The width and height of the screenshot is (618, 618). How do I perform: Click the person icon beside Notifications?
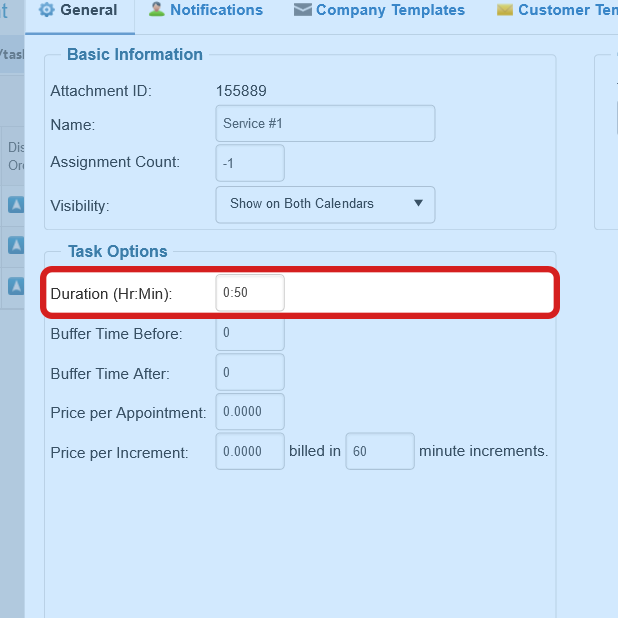156,10
